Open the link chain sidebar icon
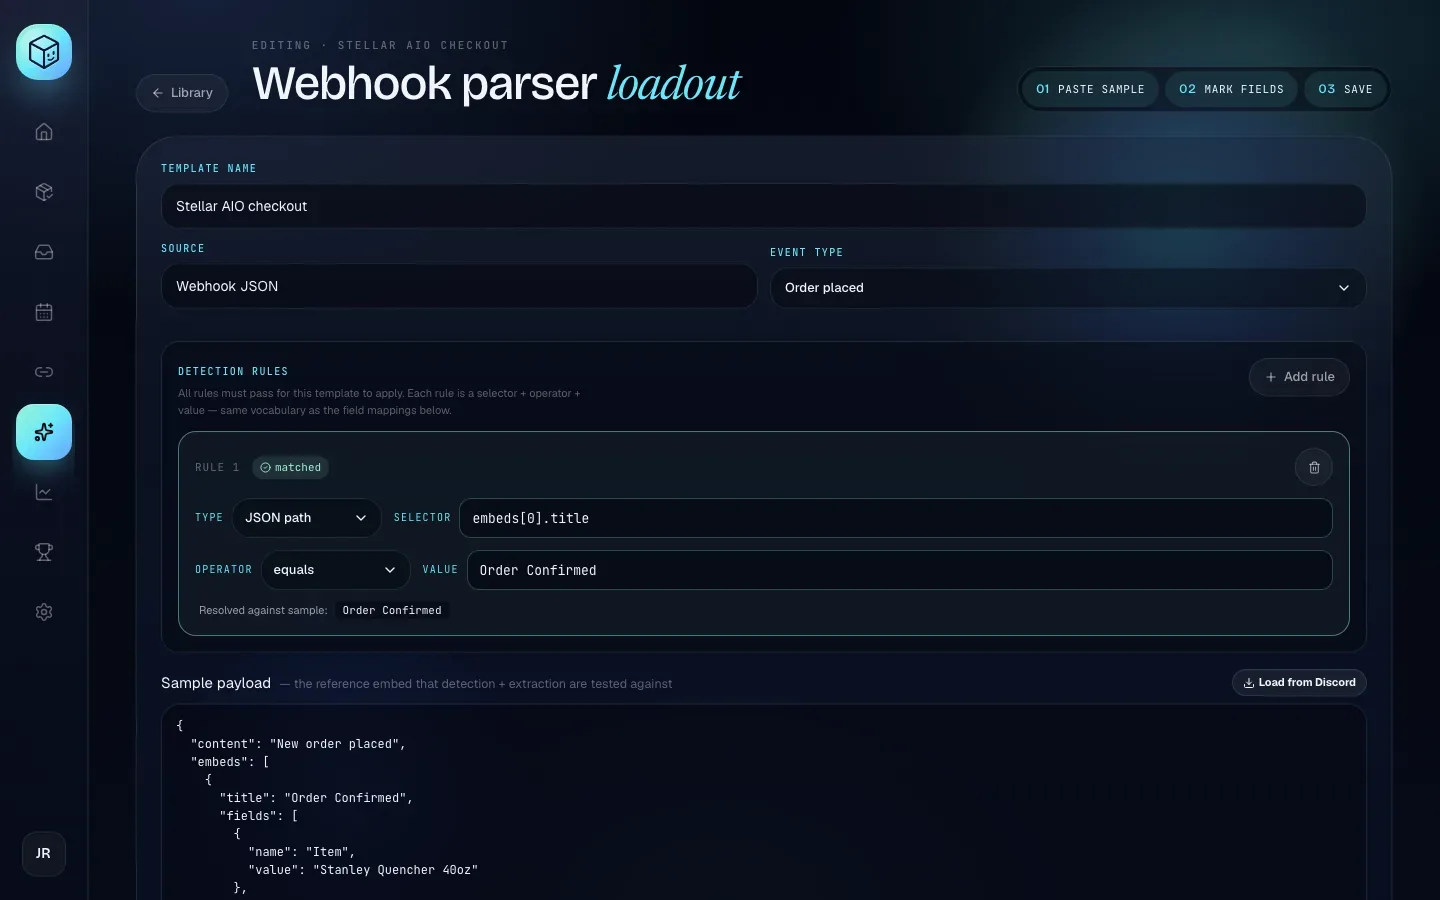Viewport: 1440px width, 900px height. coord(44,372)
